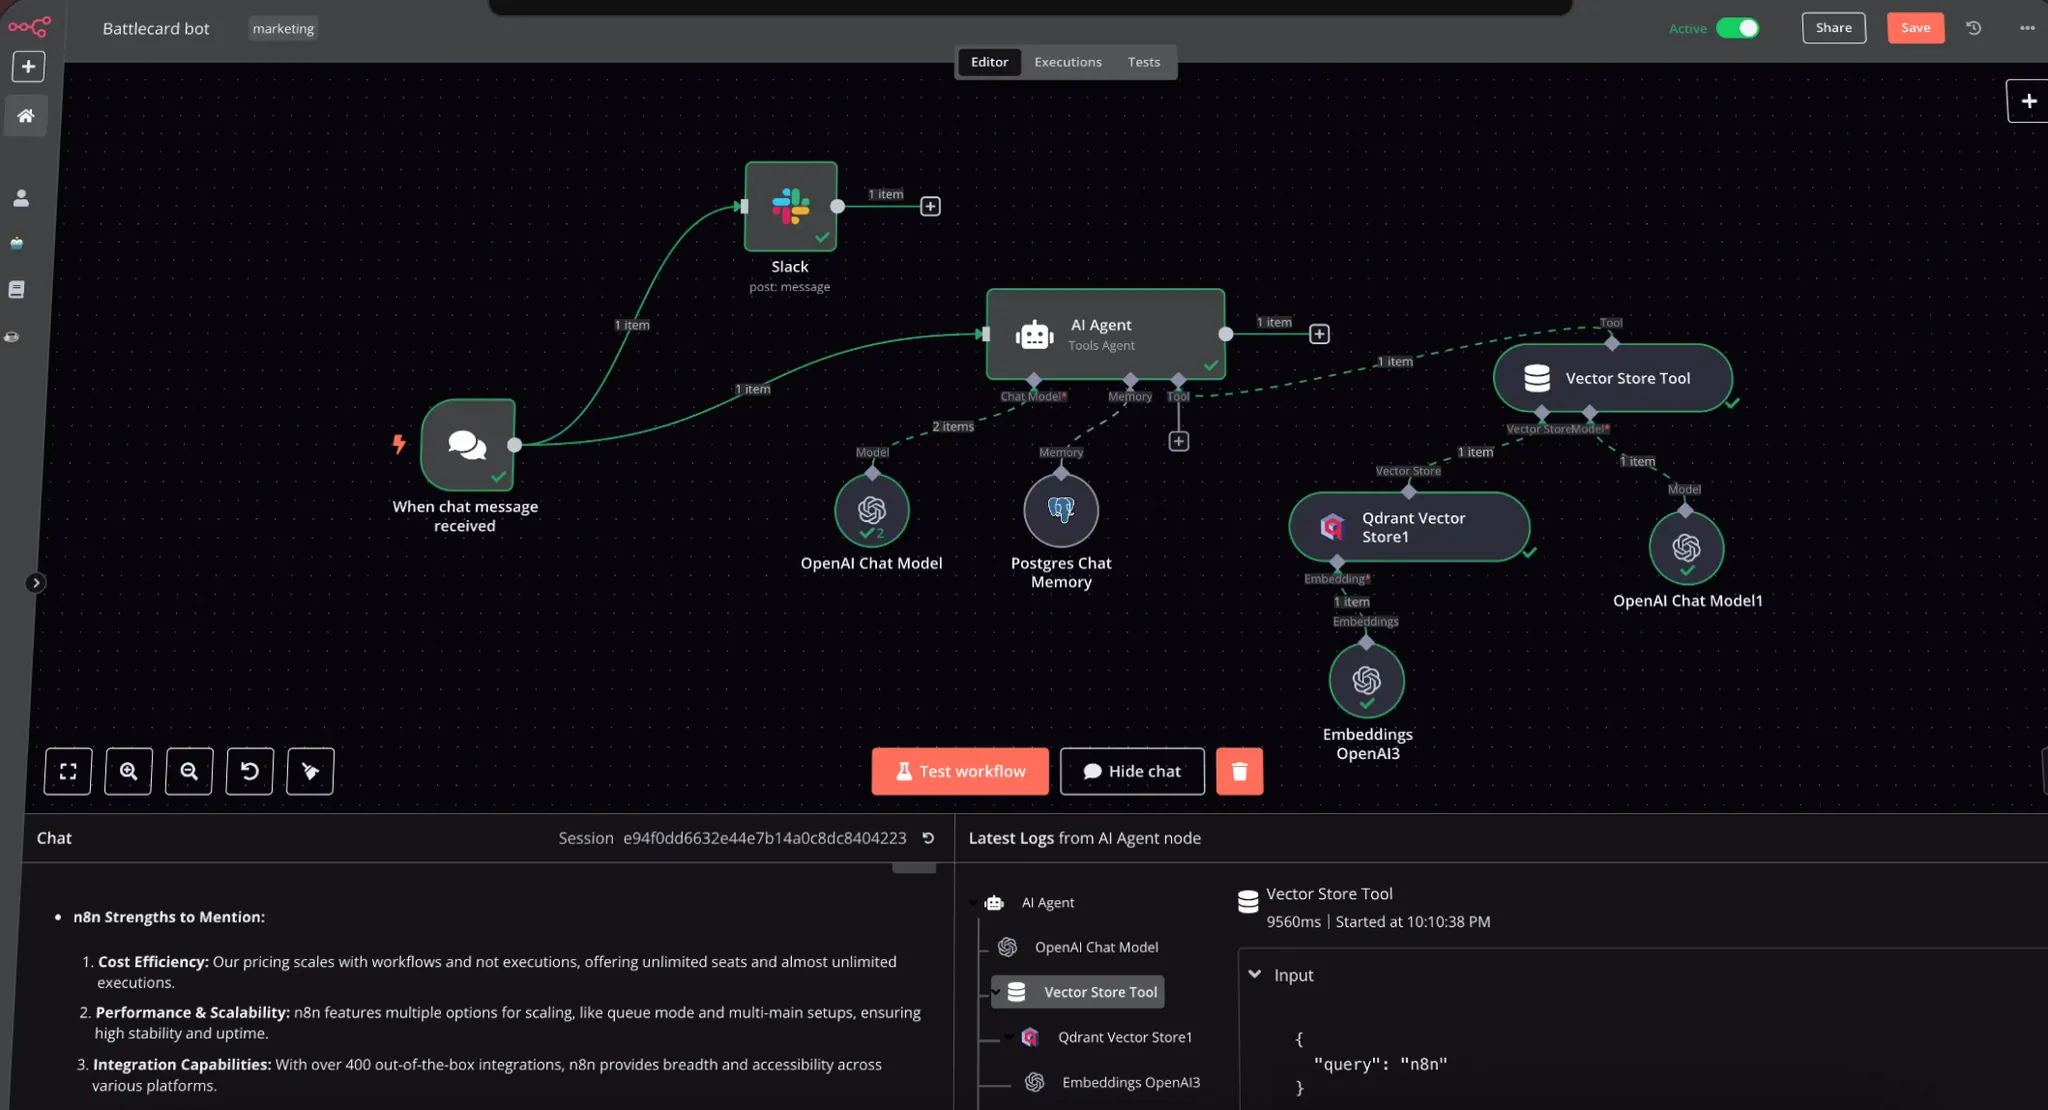
Task: Click the fit-to-view zoom icon
Action: tap(68, 771)
